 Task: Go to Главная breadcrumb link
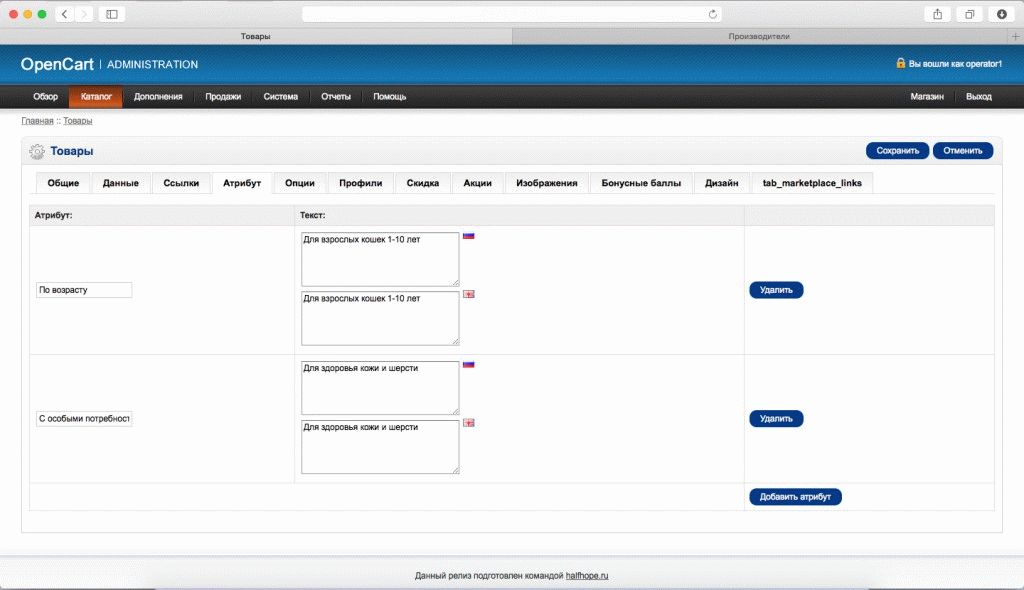point(38,121)
